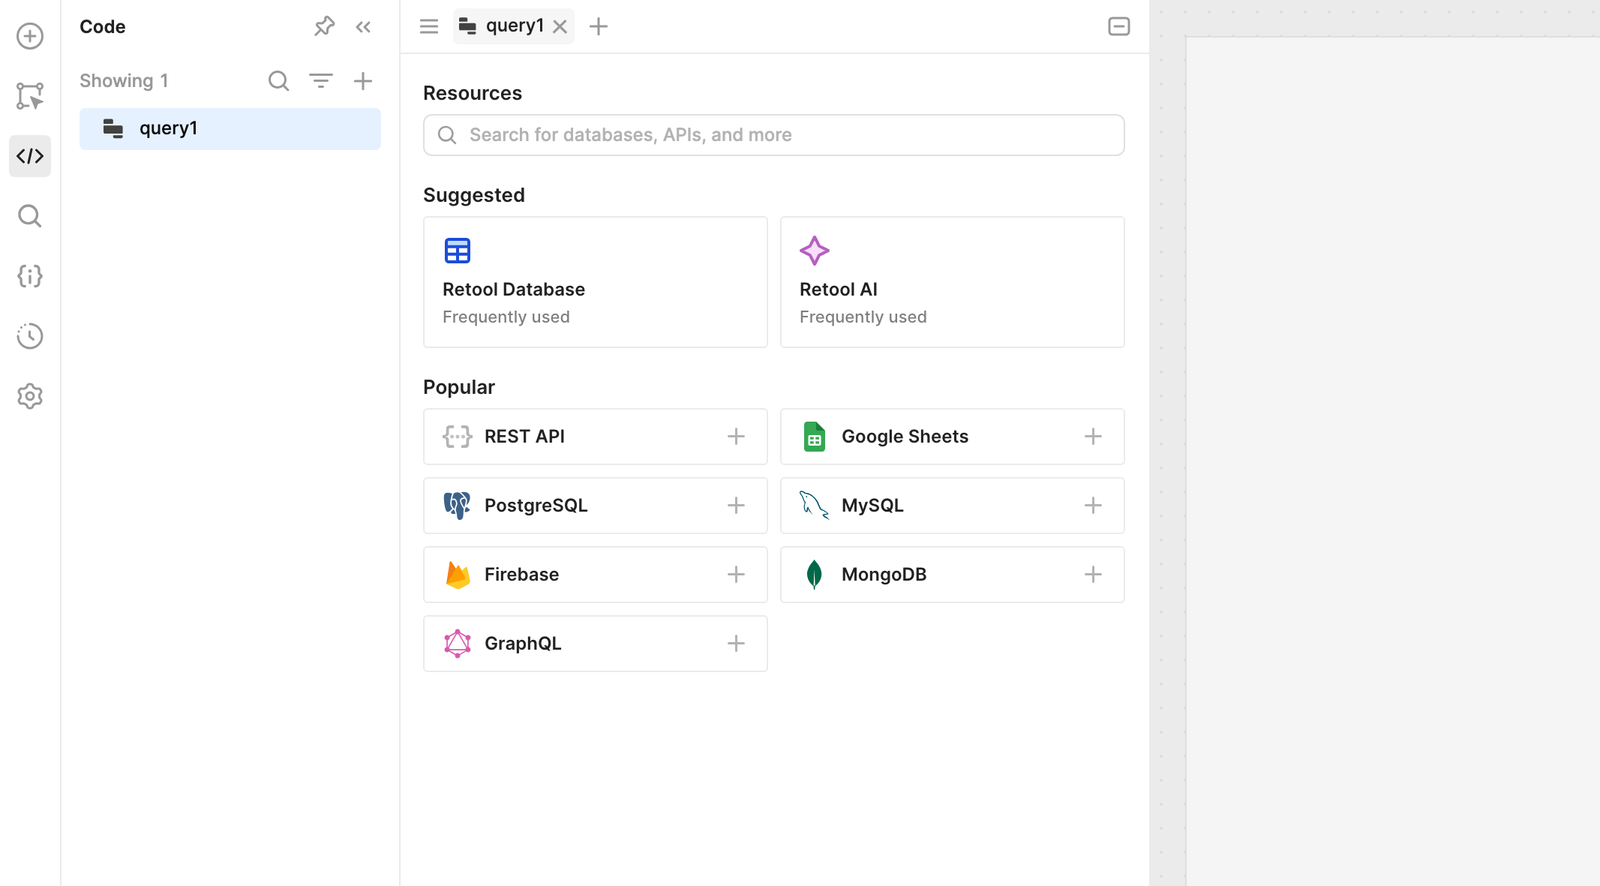Select the Code panel icon in sidebar

pyautogui.click(x=30, y=156)
